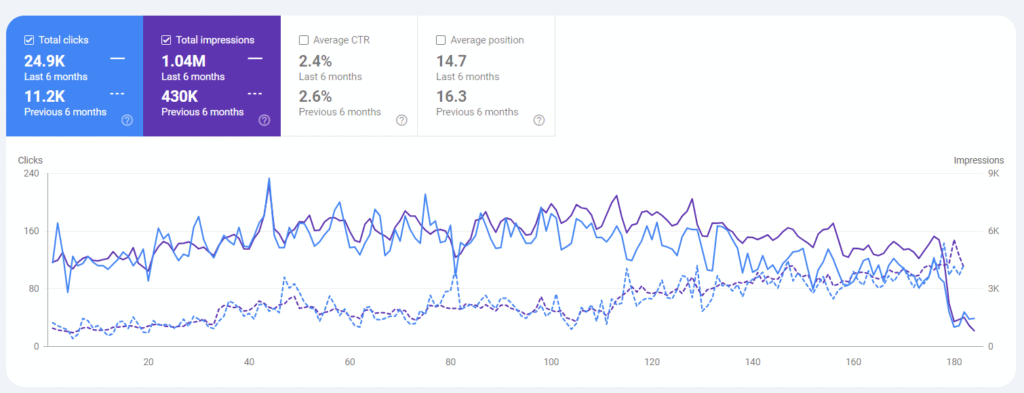The image size is (1024, 393).
Task: Click the 240 clicks axis label
Action: pos(32,174)
